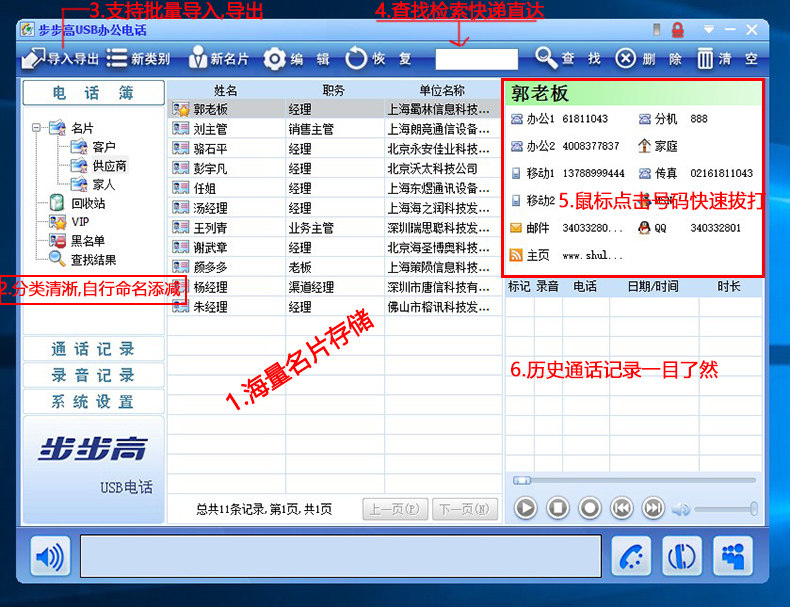Select contact row 颜多多
Viewport: 790px width, 607px height.
(335, 267)
